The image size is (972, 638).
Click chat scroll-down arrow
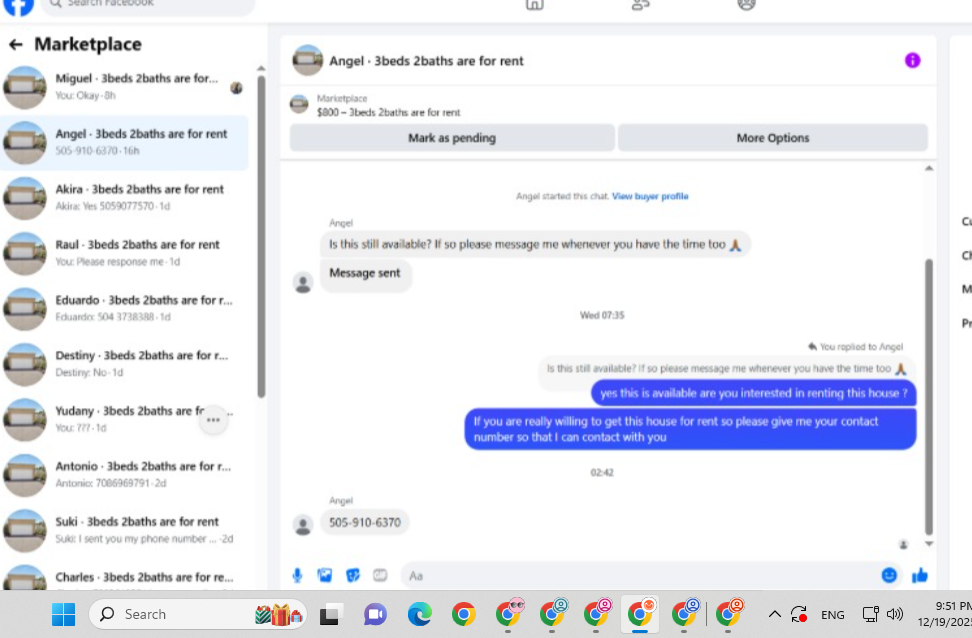[929, 544]
